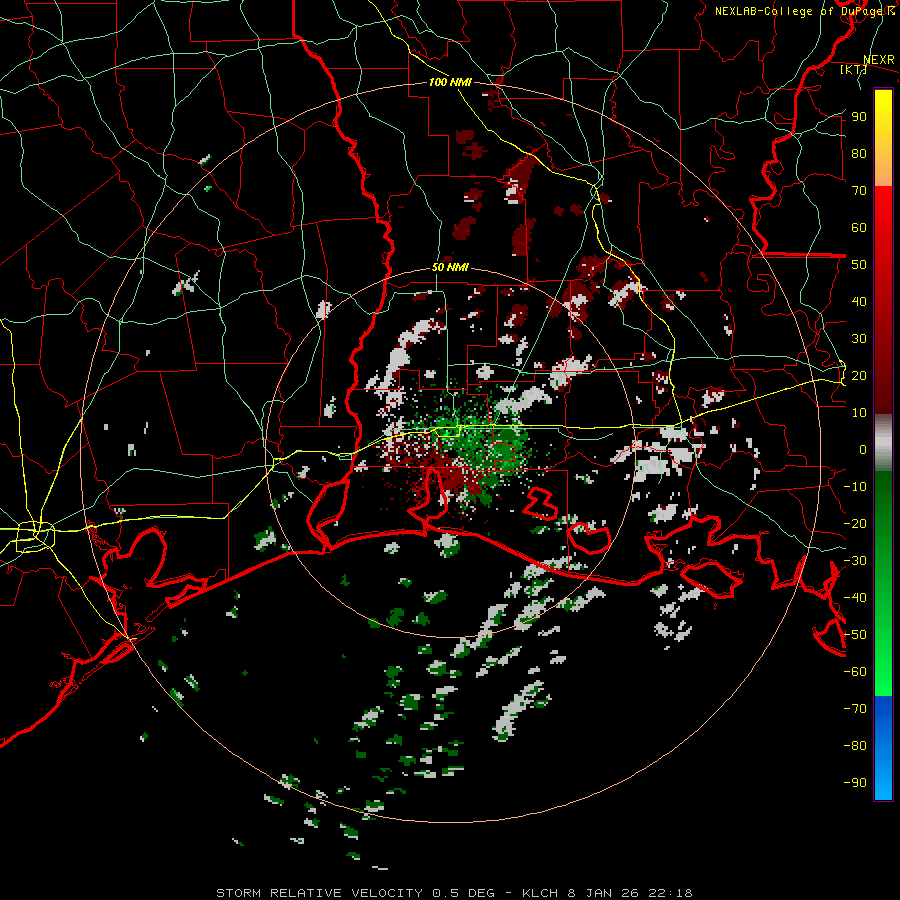900x900 pixels.
Task: Click the -70 scale value
Action: [855, 709]
